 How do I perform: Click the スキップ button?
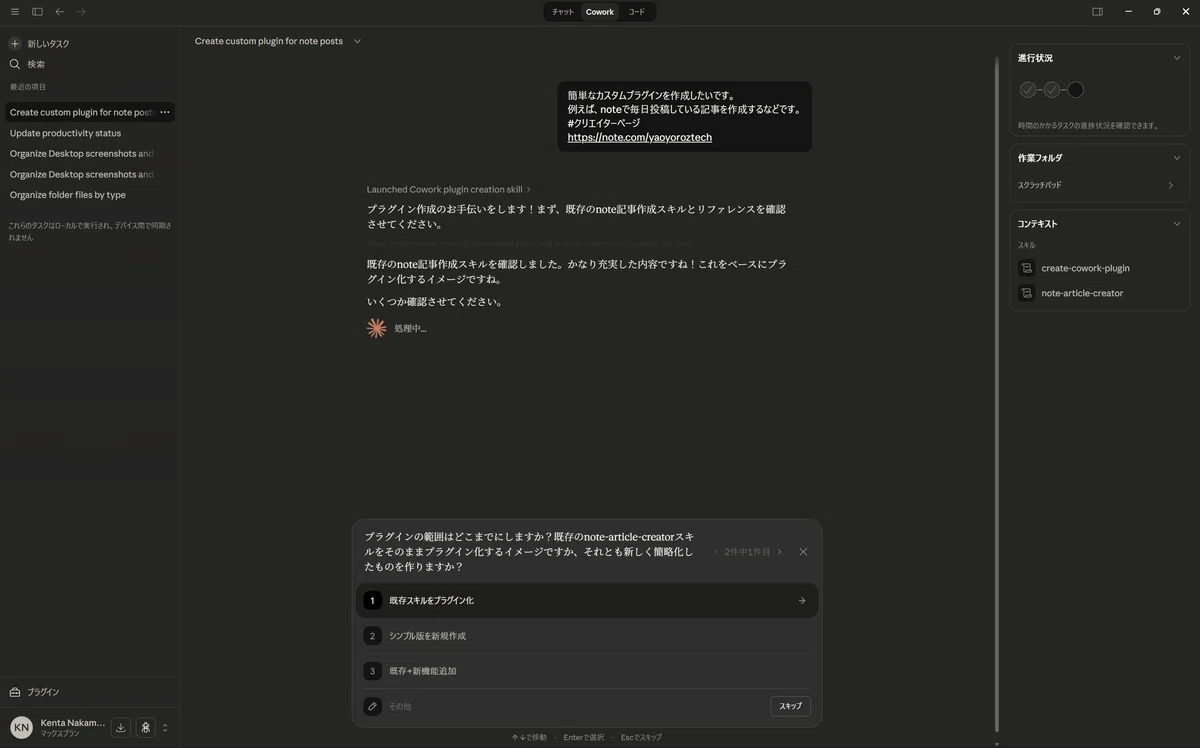pos(790,706)
